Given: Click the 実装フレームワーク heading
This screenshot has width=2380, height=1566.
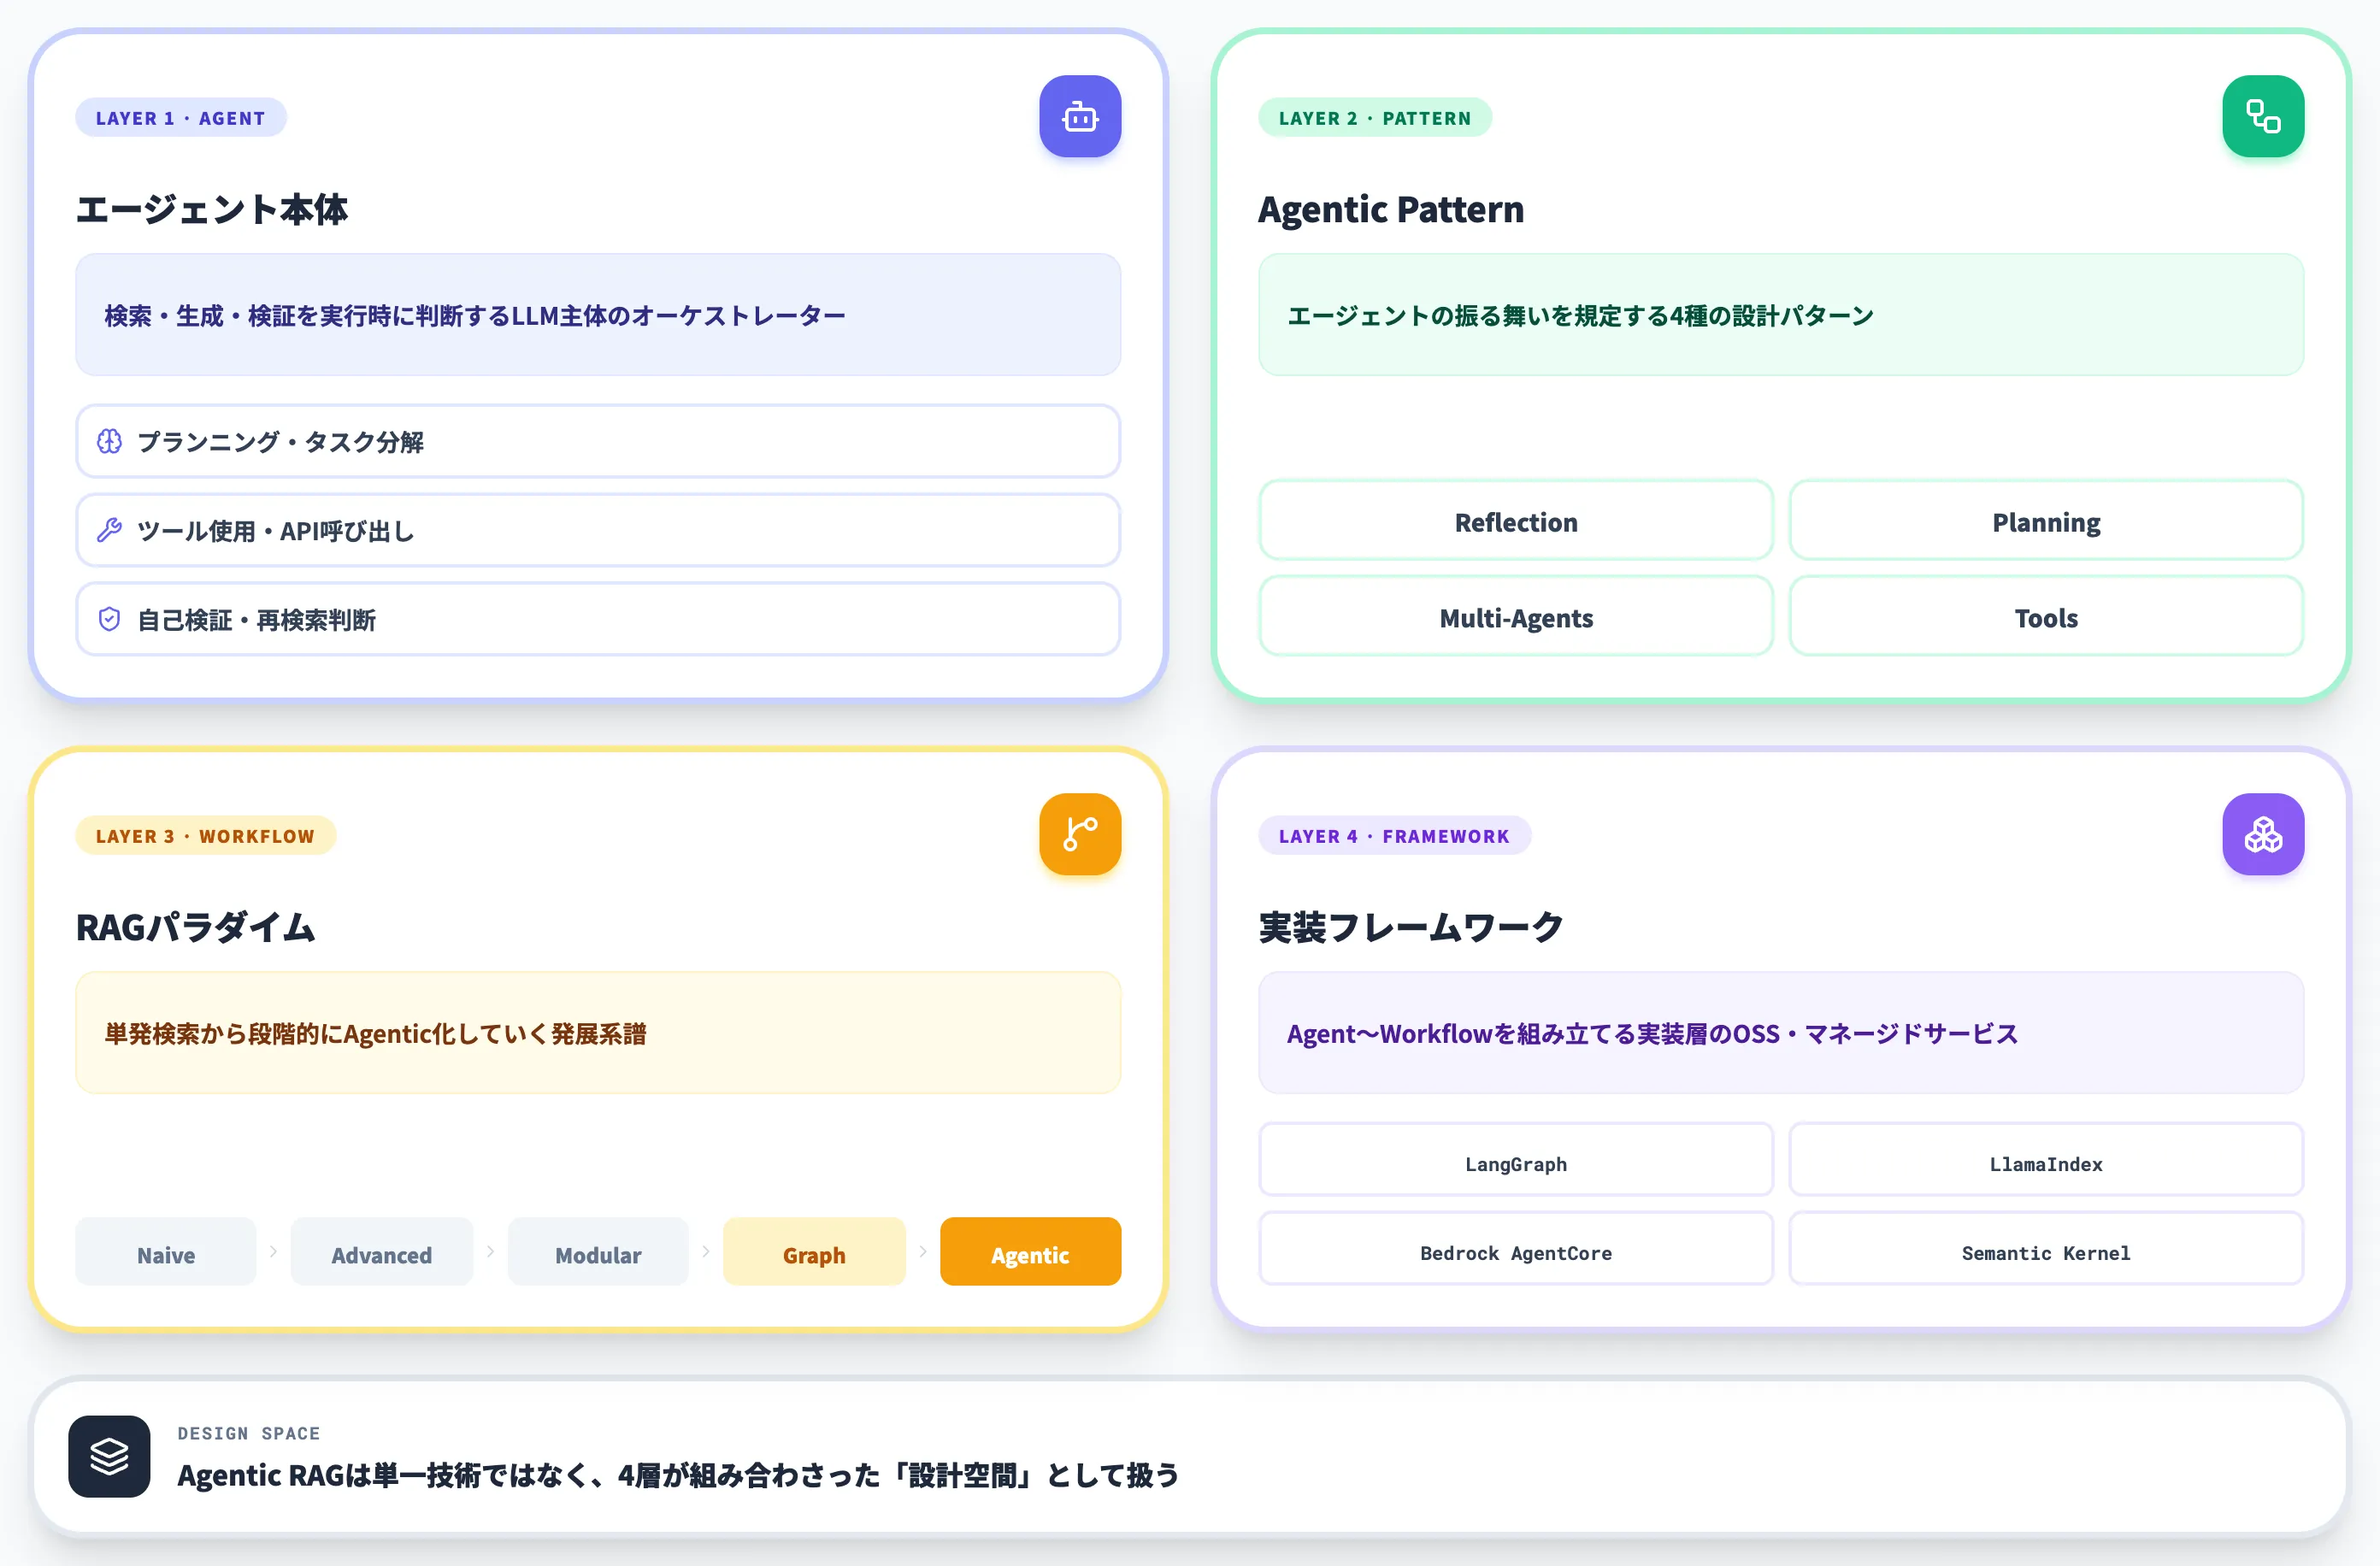Looking at the screenshot, I should pyautogui.click(x=1411, y=927).
